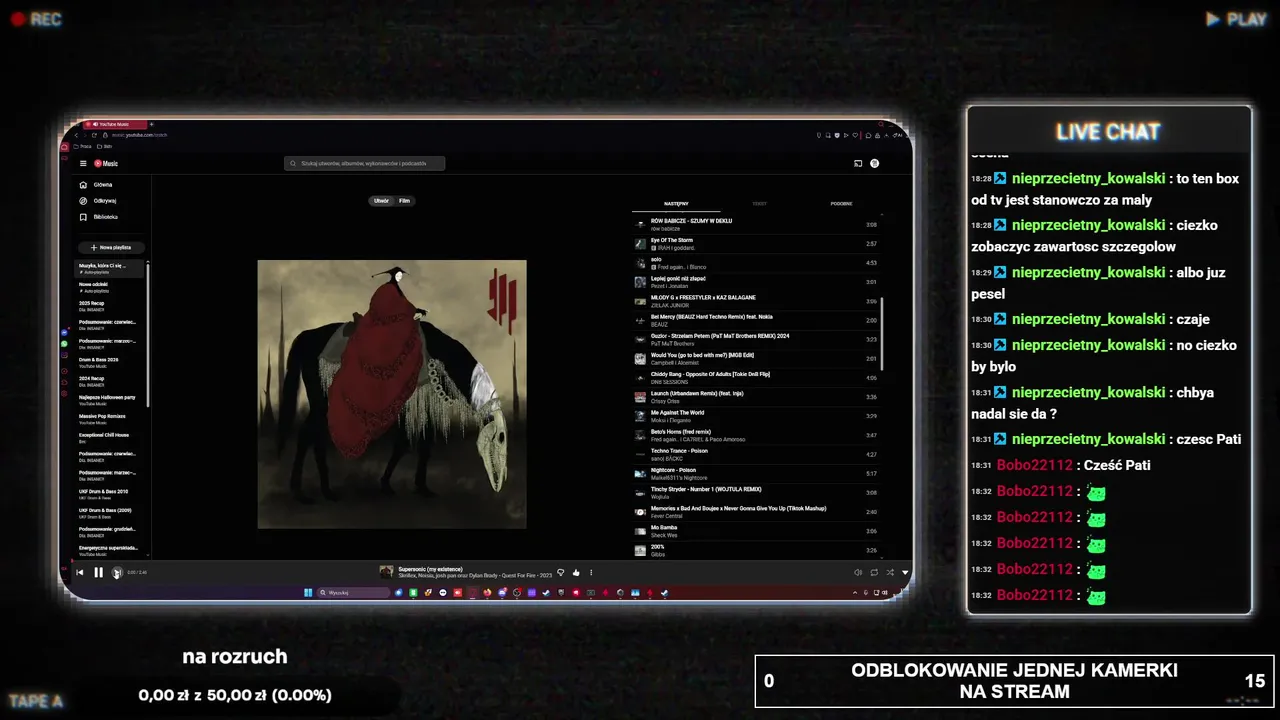
Task: Like Supersonic (my existence)
Action: (576, 573)
